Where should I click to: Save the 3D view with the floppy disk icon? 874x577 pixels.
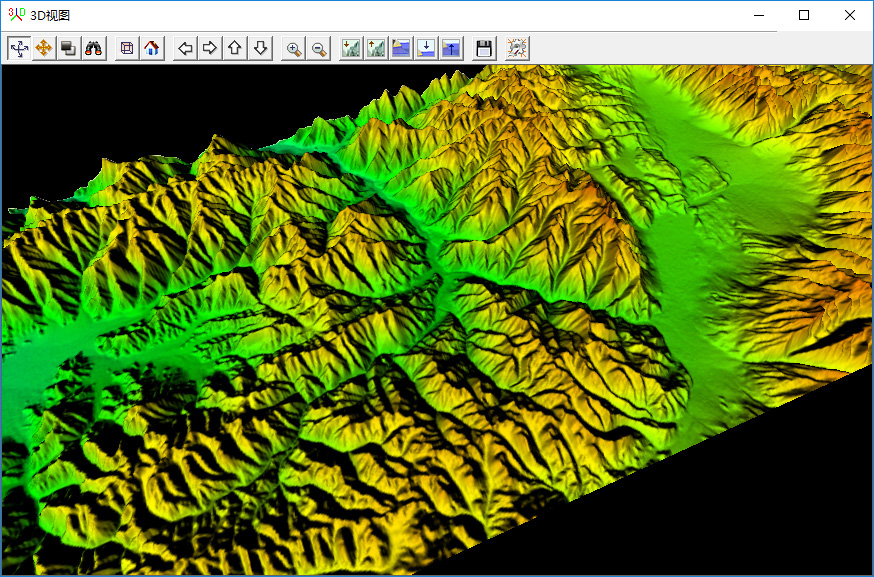[484, 48]
